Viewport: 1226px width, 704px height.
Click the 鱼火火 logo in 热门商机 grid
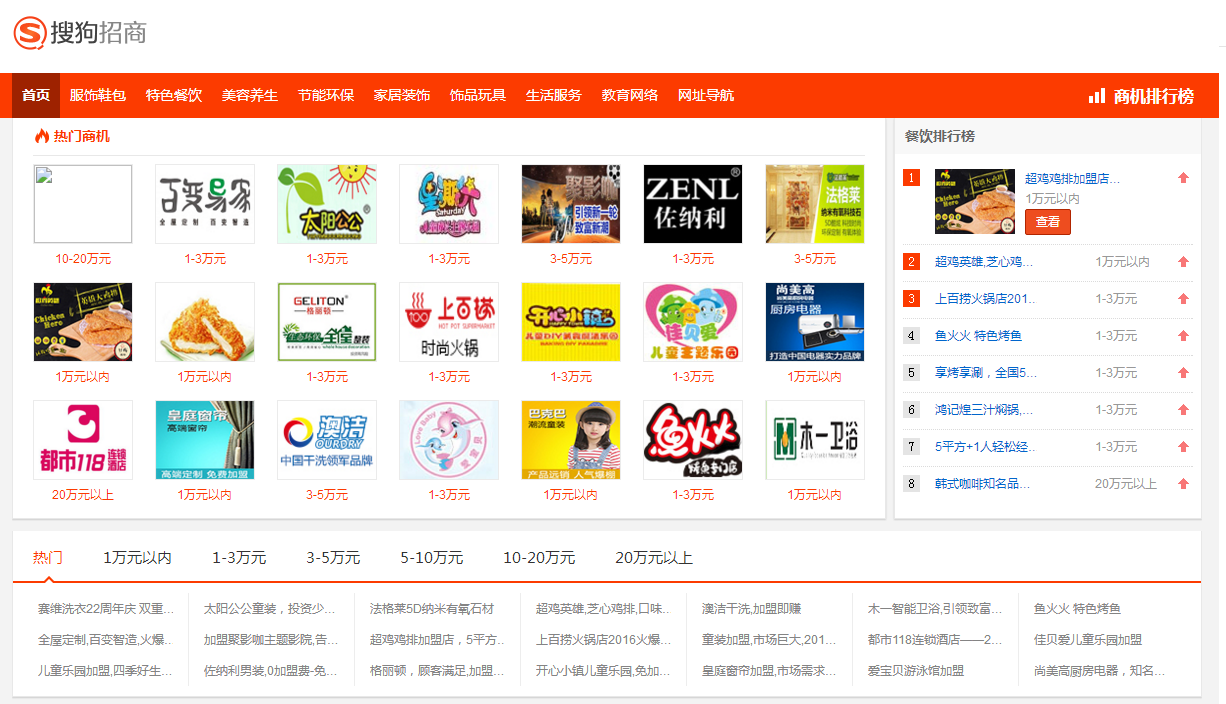coord(693,440)
